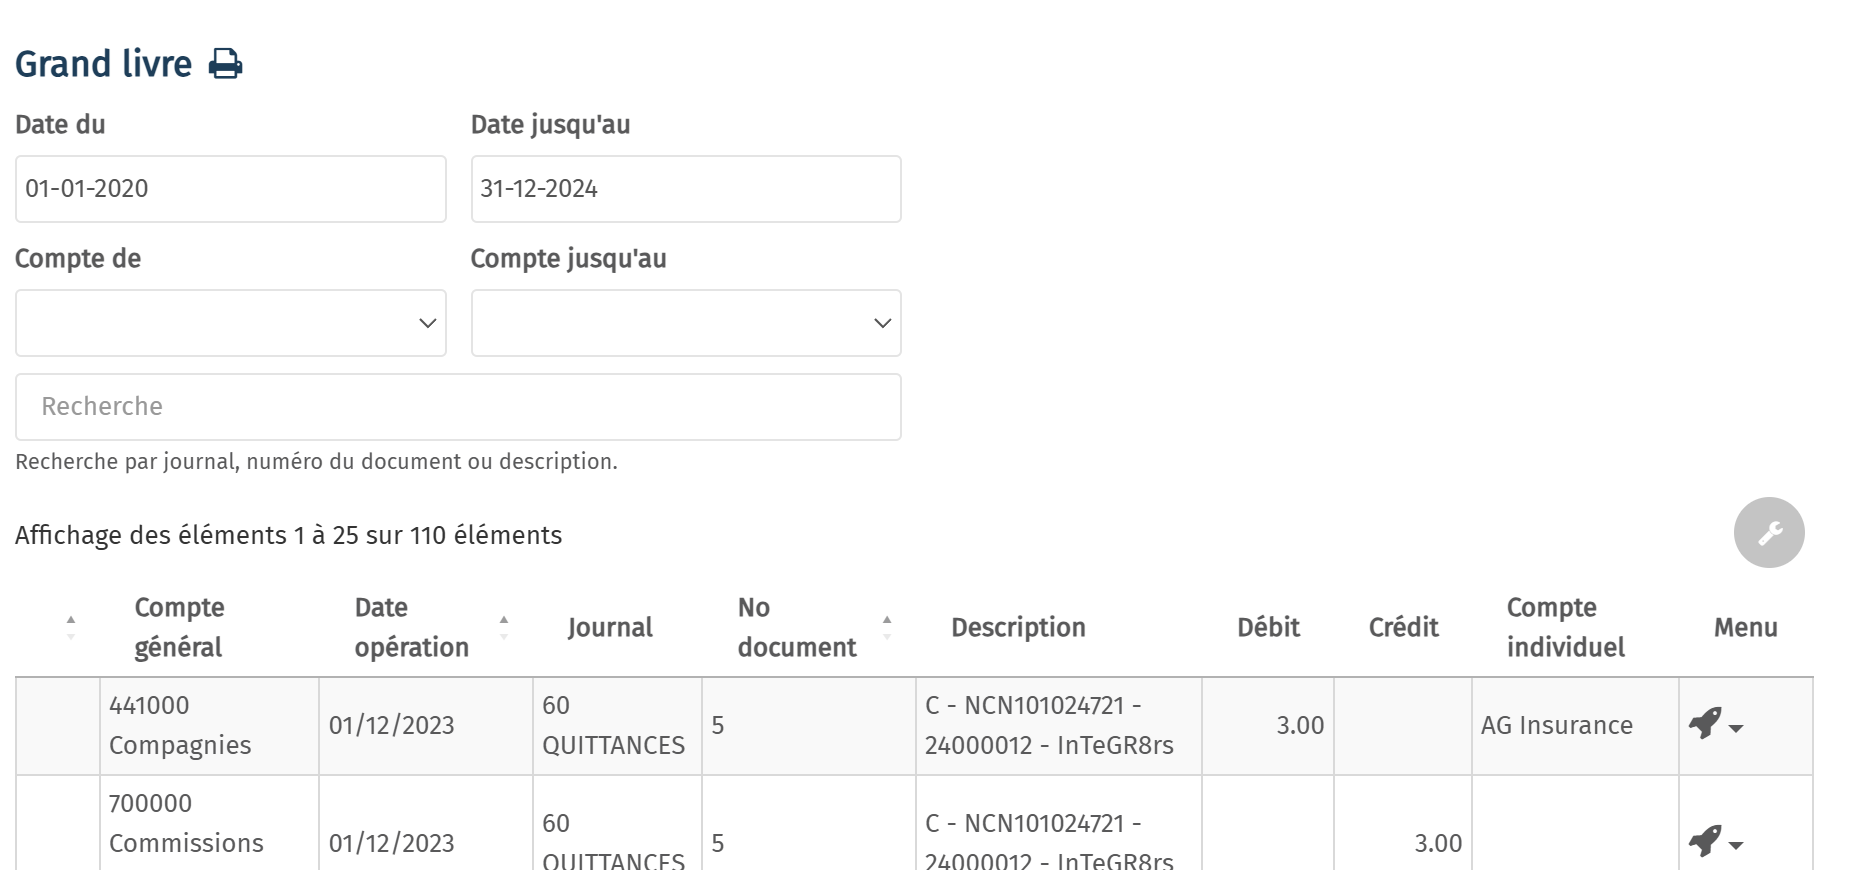This screenshot has width=1858, height=870.
Task: Open the wrench settings button
Action: [x=1769, y=533]
